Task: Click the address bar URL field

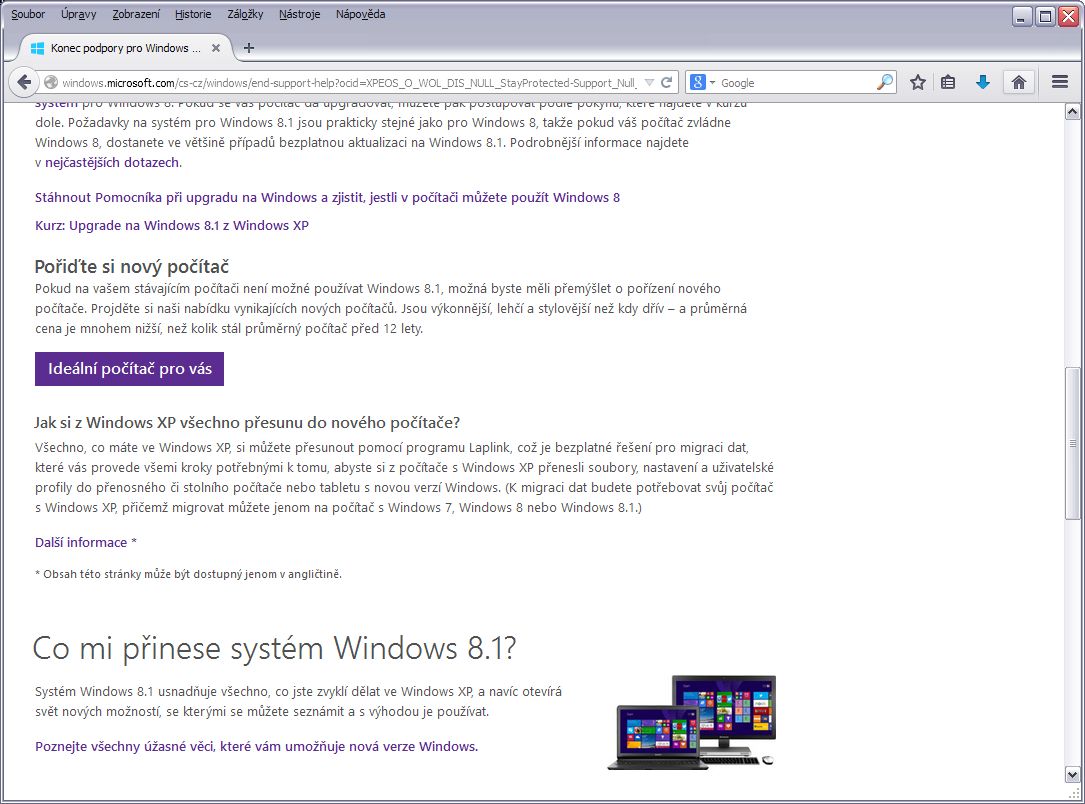Action: pos(349,82)
